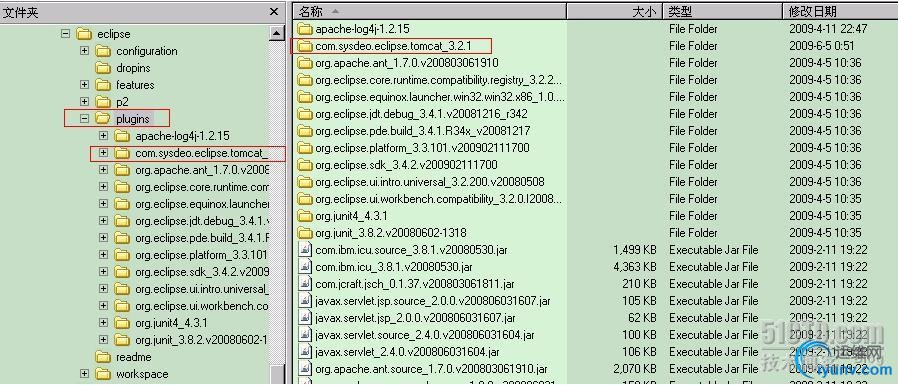Expand org.junit4_4.3.1 tree node

(x=104, y=323)
